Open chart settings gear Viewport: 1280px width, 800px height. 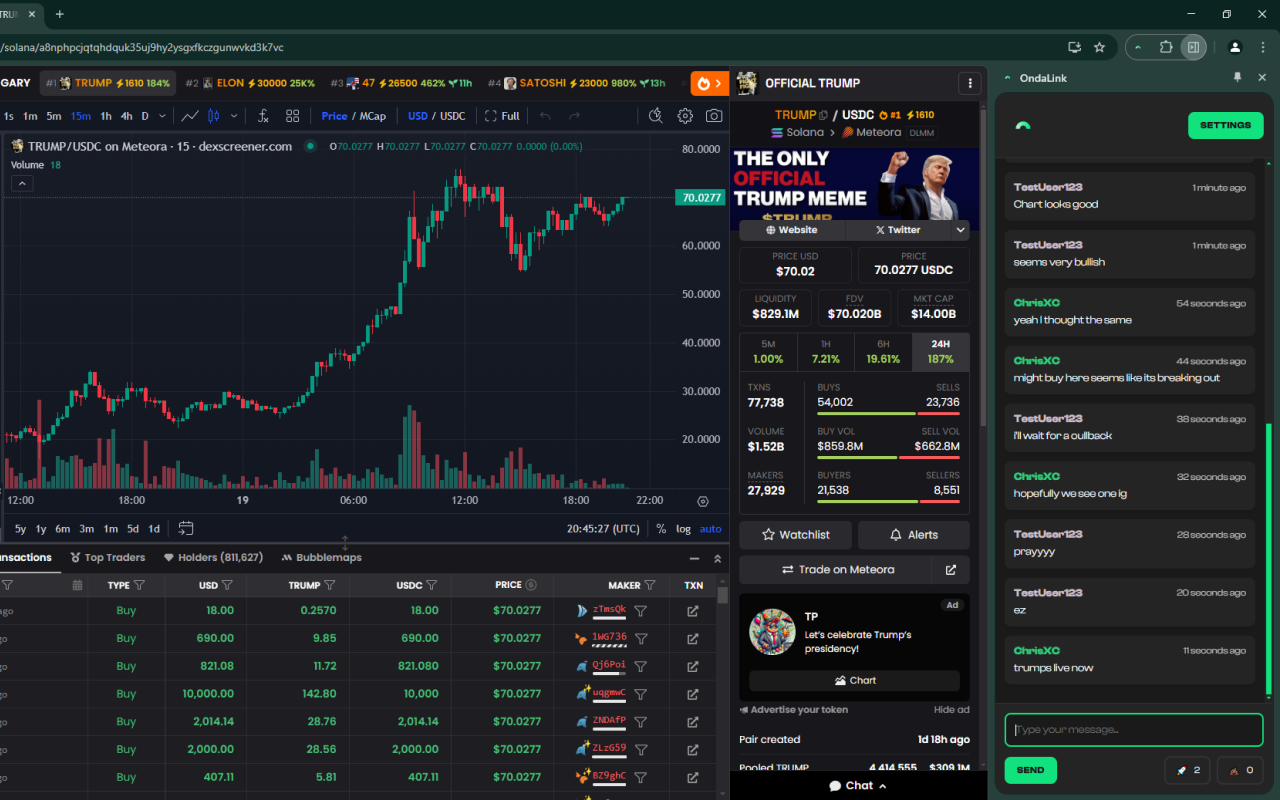[x=685, y=116]
